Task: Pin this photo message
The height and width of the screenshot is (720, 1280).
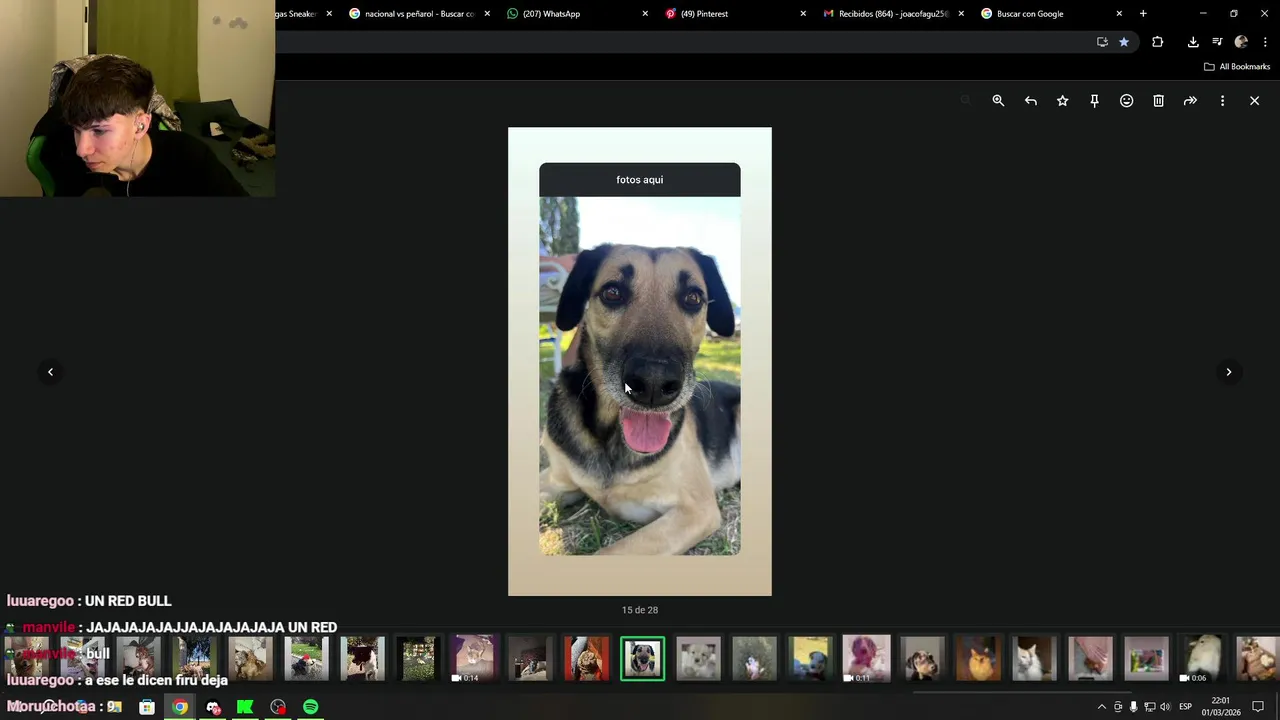Action: click(x=1094, y=101)
